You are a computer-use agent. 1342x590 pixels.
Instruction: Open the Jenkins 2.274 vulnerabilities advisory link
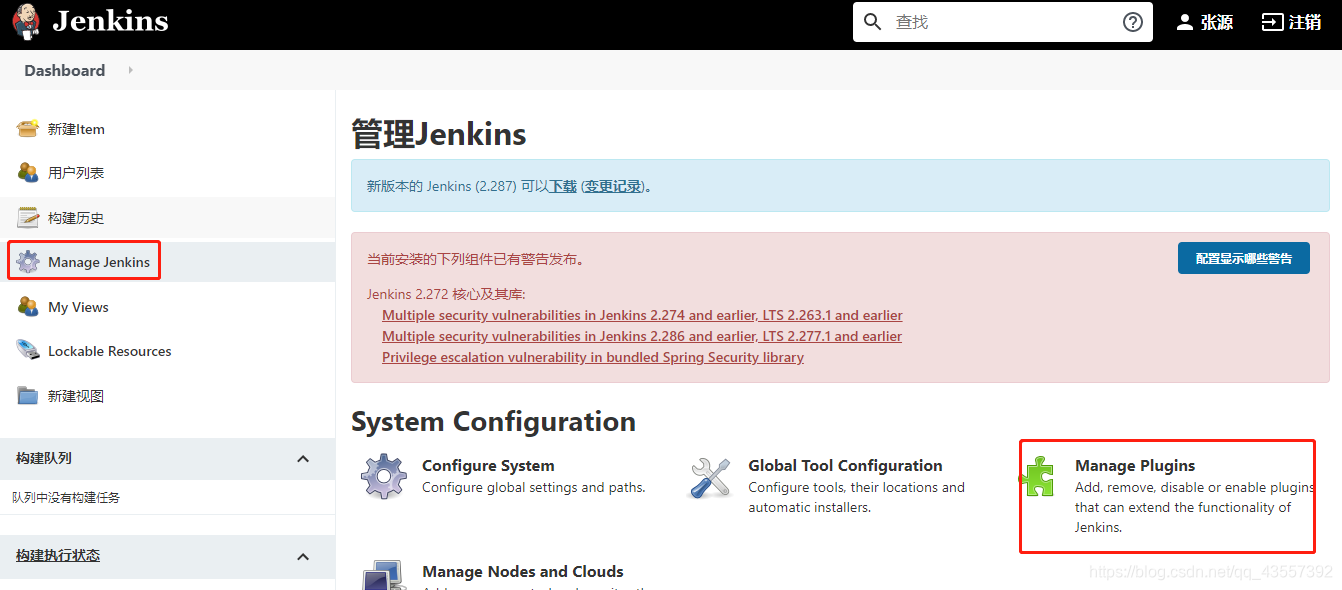tap(642, 315)
